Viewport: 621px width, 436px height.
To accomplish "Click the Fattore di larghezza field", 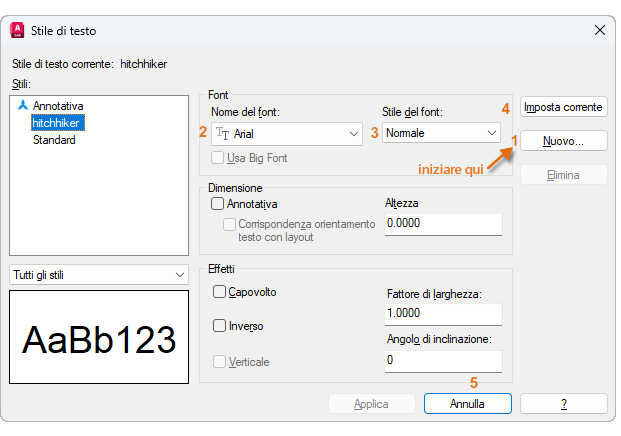I will click(442, 313).
